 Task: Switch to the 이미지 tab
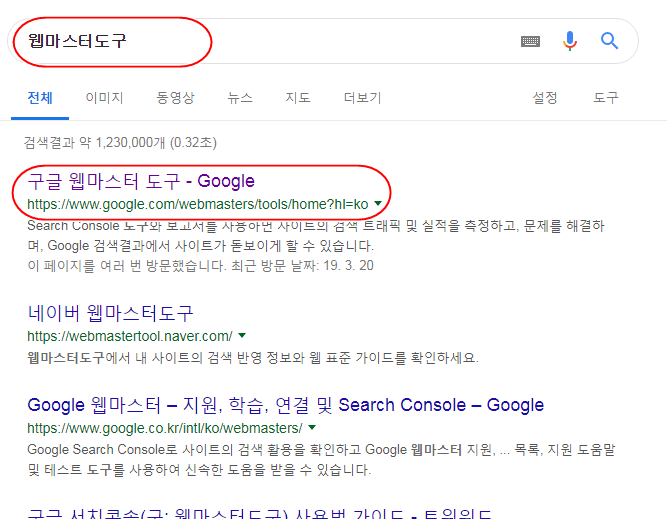(x=104, y=98)
